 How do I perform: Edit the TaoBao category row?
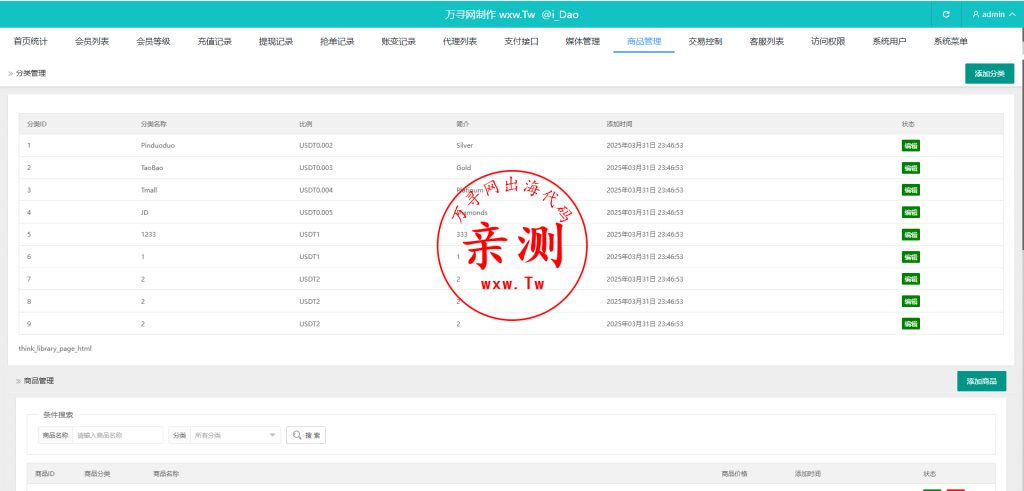point(911,168)
